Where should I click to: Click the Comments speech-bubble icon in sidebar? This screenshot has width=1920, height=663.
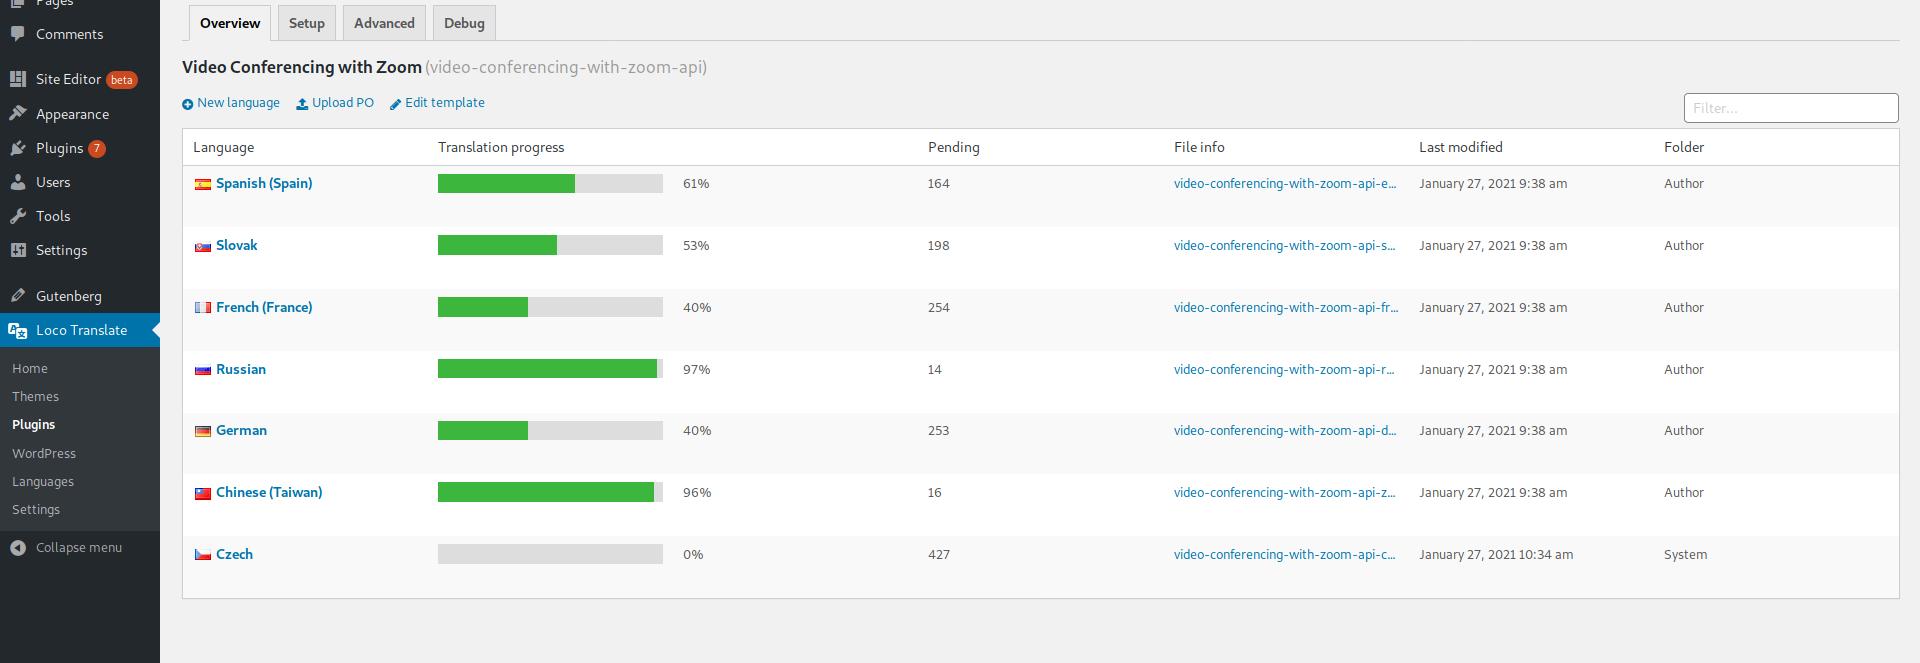(x=18, y=34)
